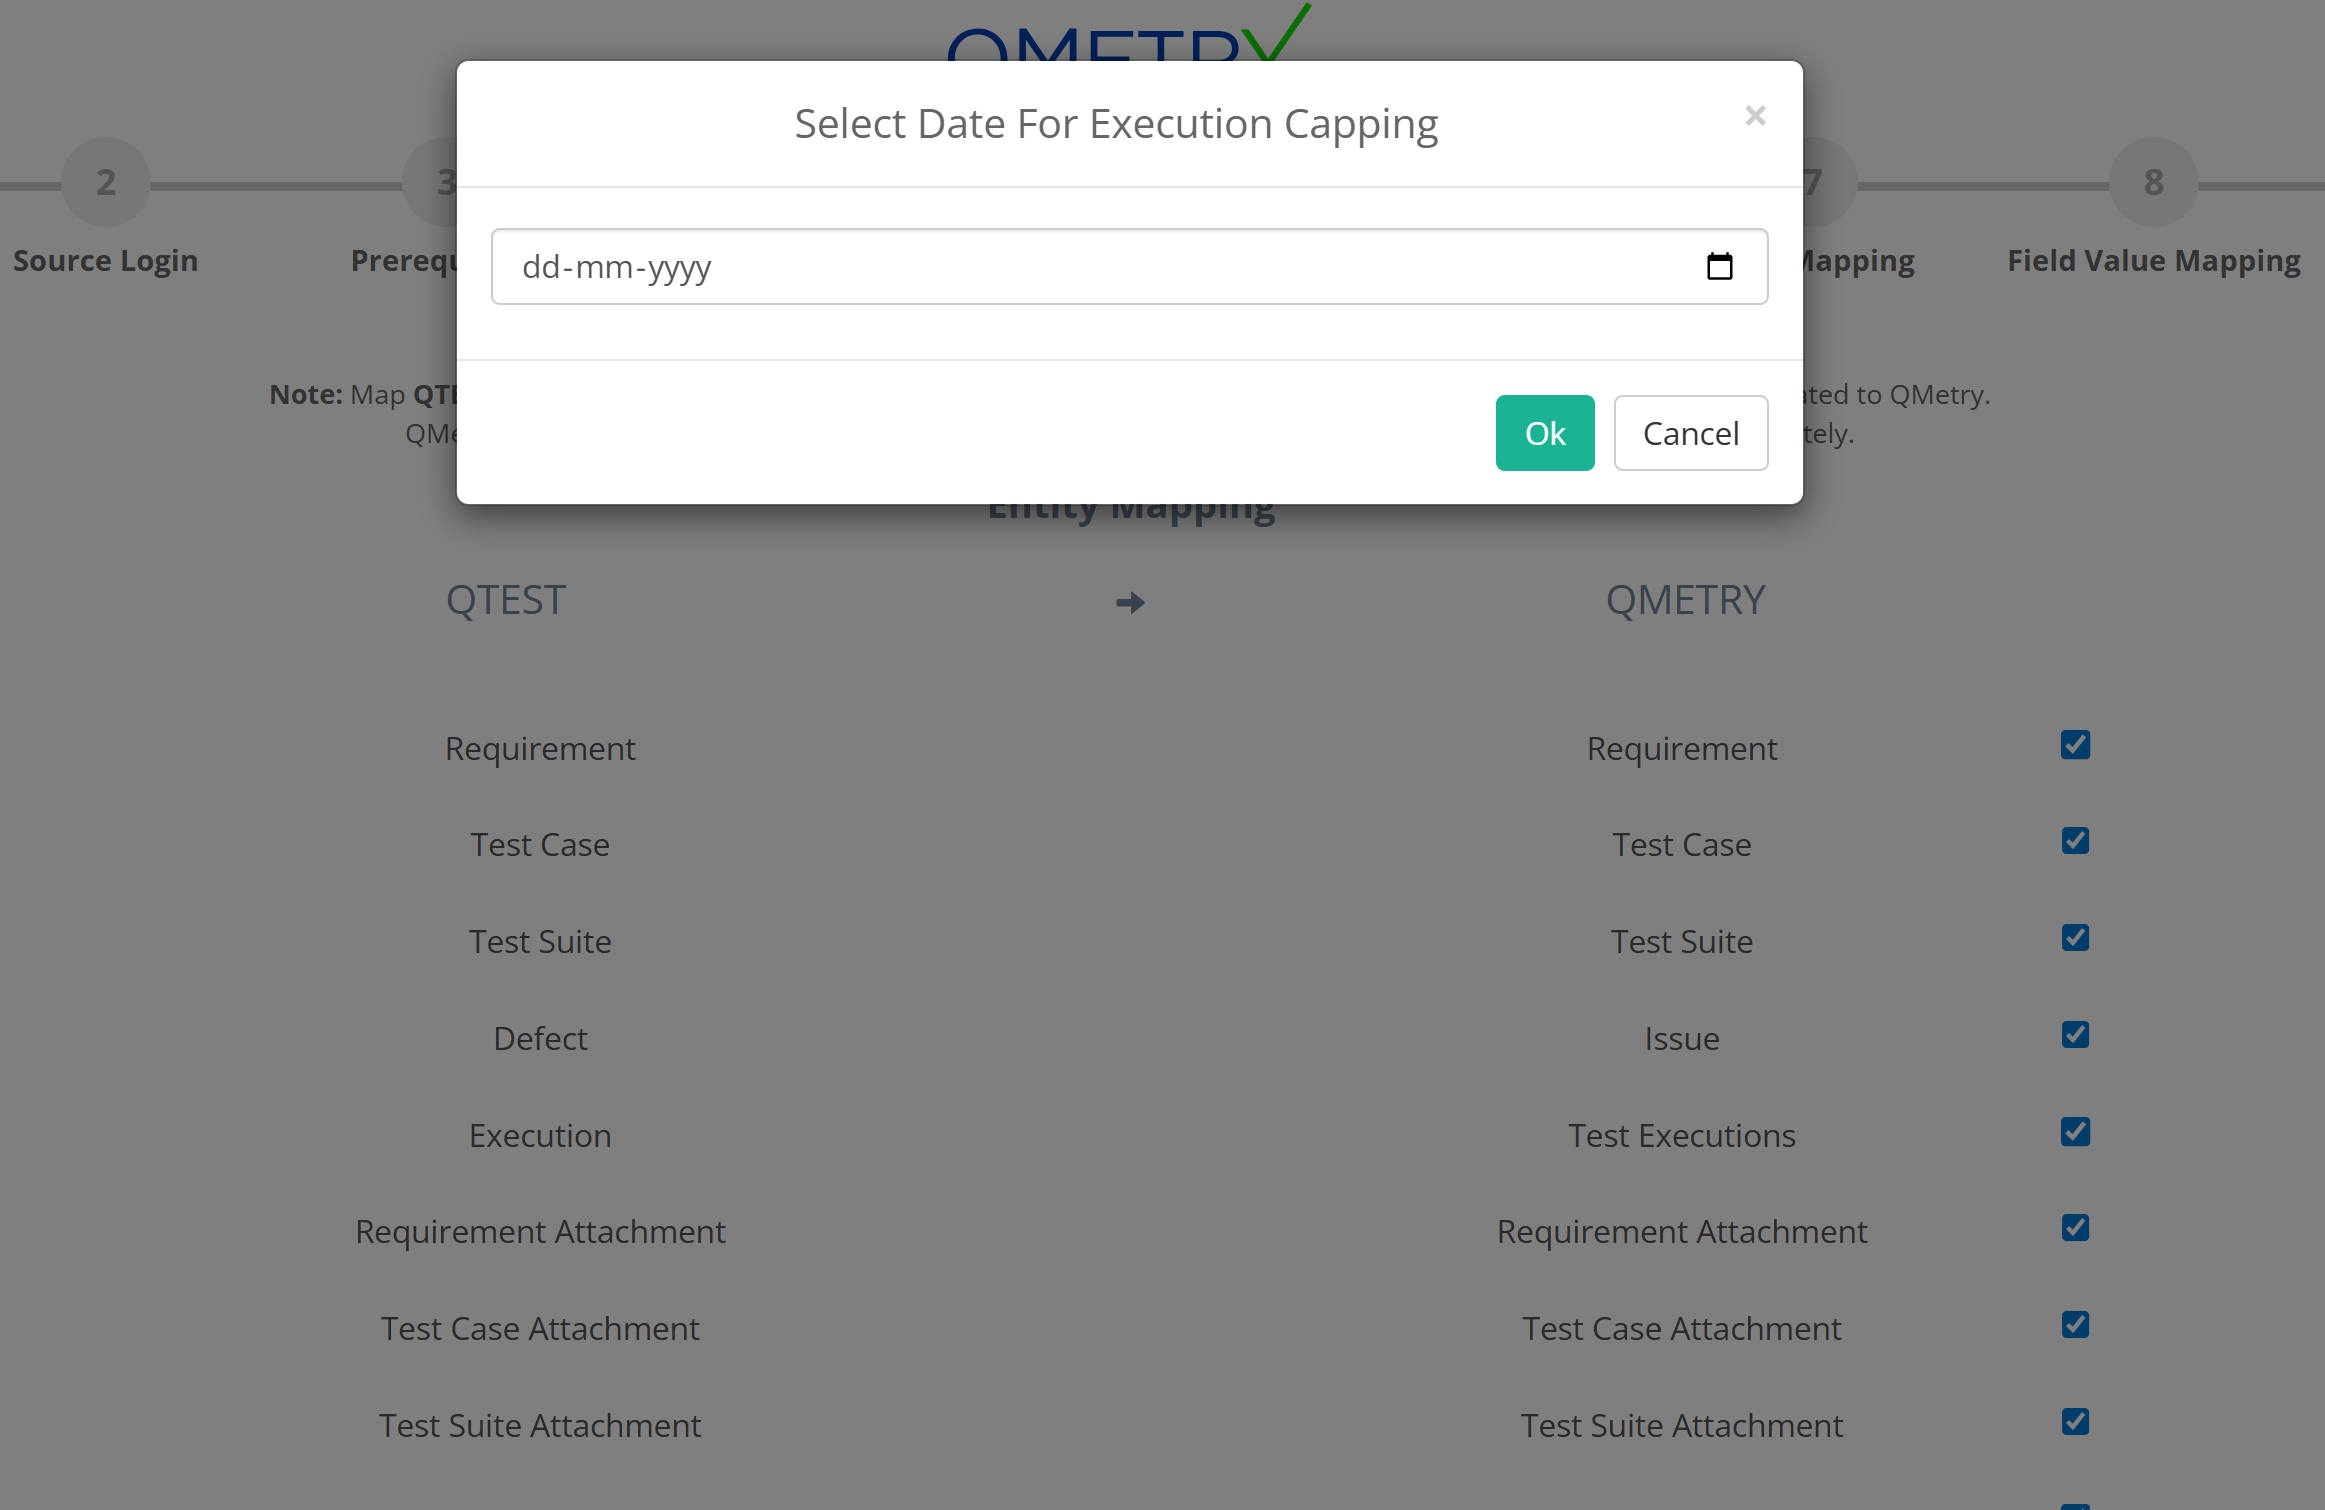2325x1510 pixels.
Task: Select the Requirement label in QTEST column
Action: tap(540, 748)
